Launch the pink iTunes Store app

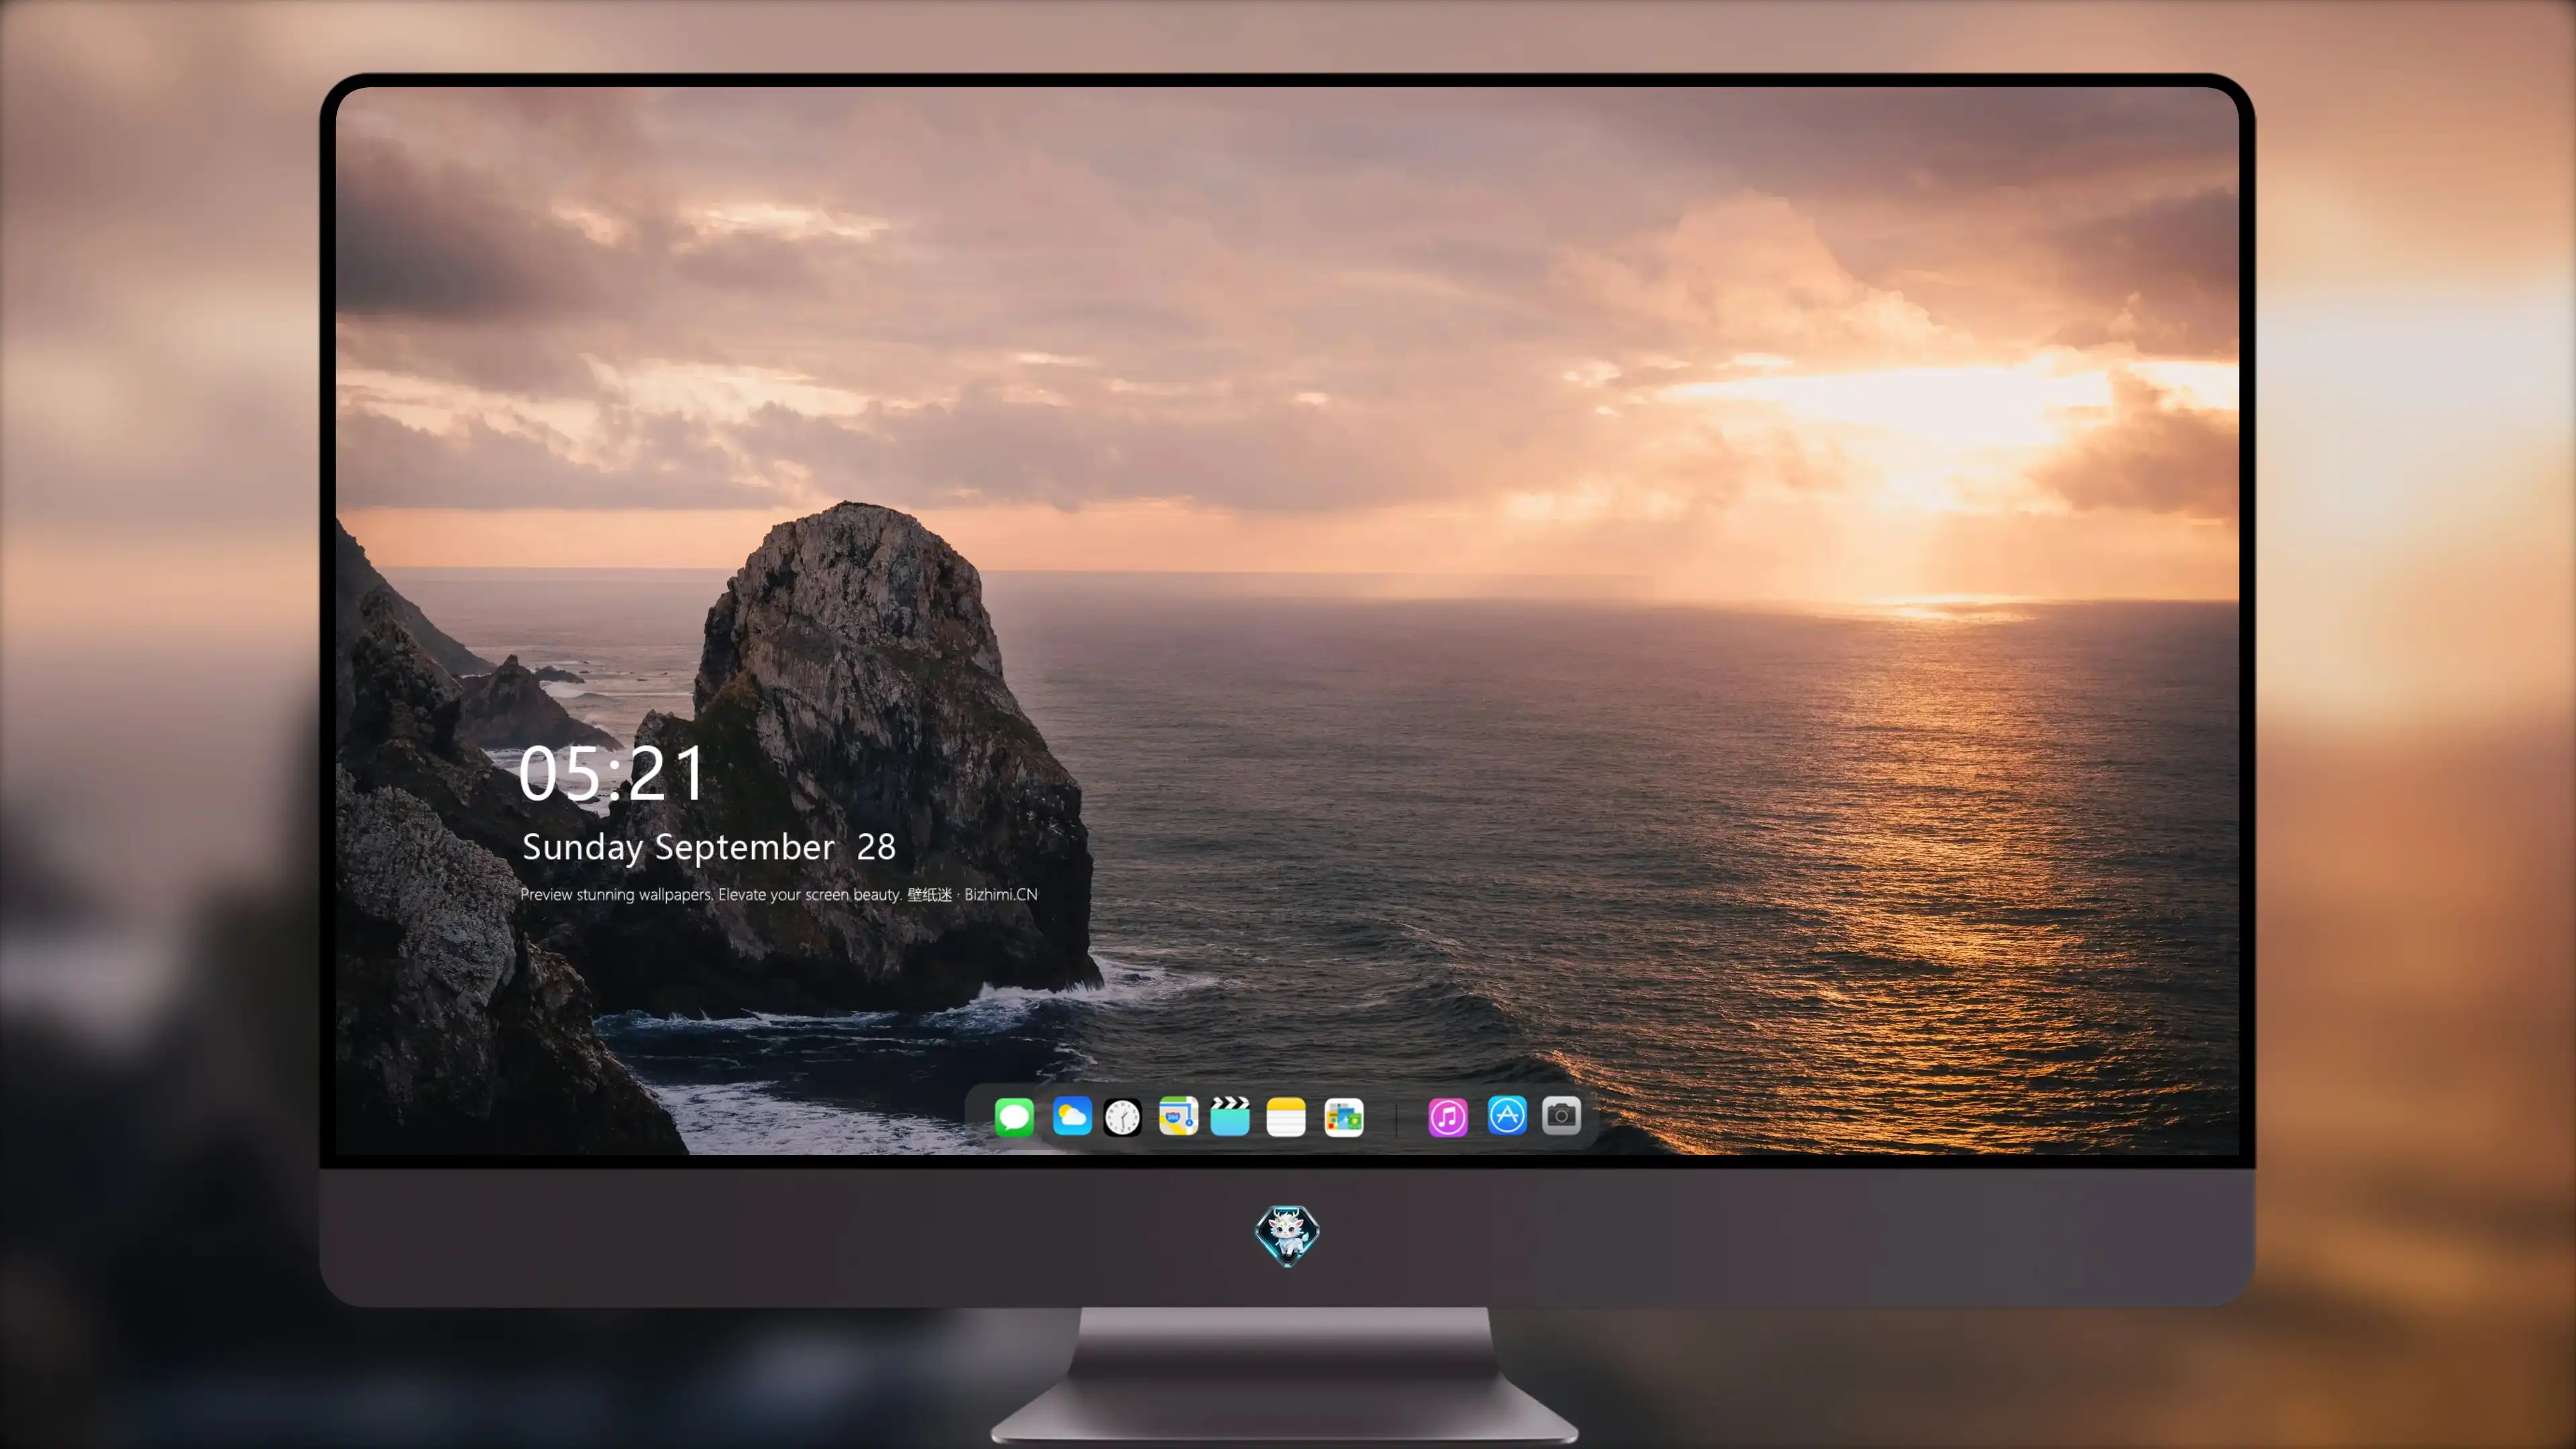pos(1448,1117)
